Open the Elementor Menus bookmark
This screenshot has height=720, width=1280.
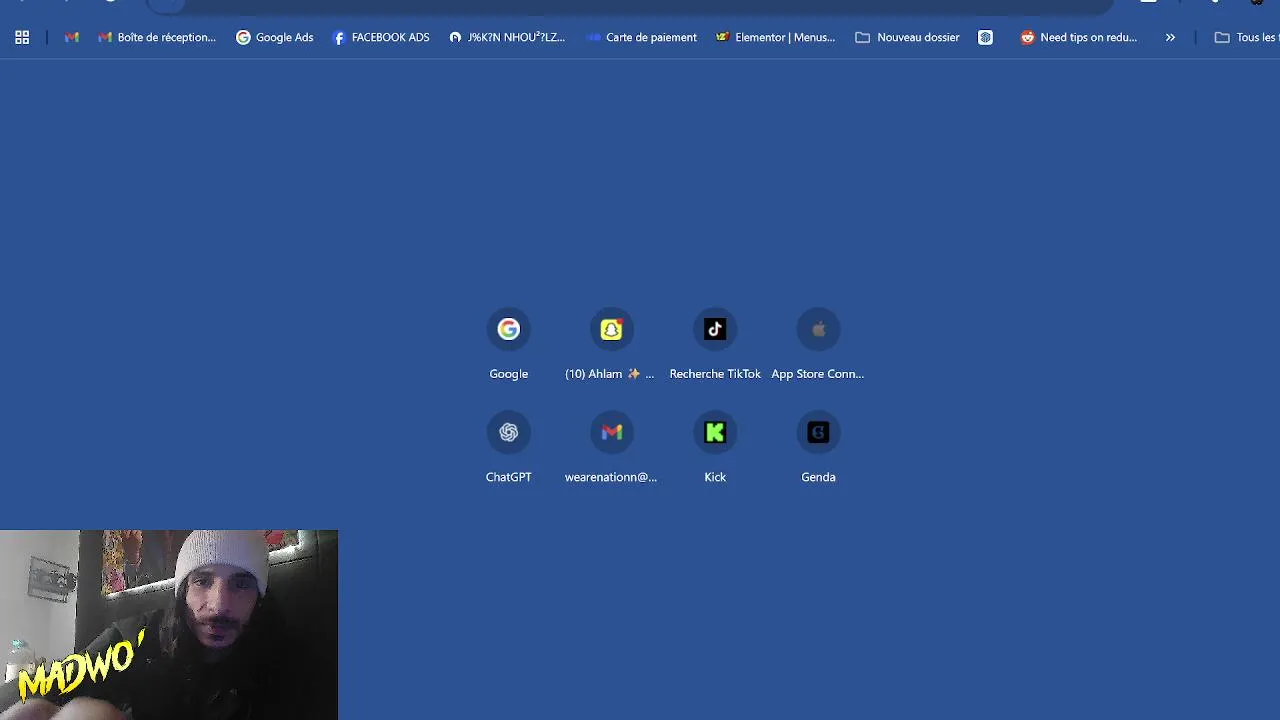pos(775,37)
